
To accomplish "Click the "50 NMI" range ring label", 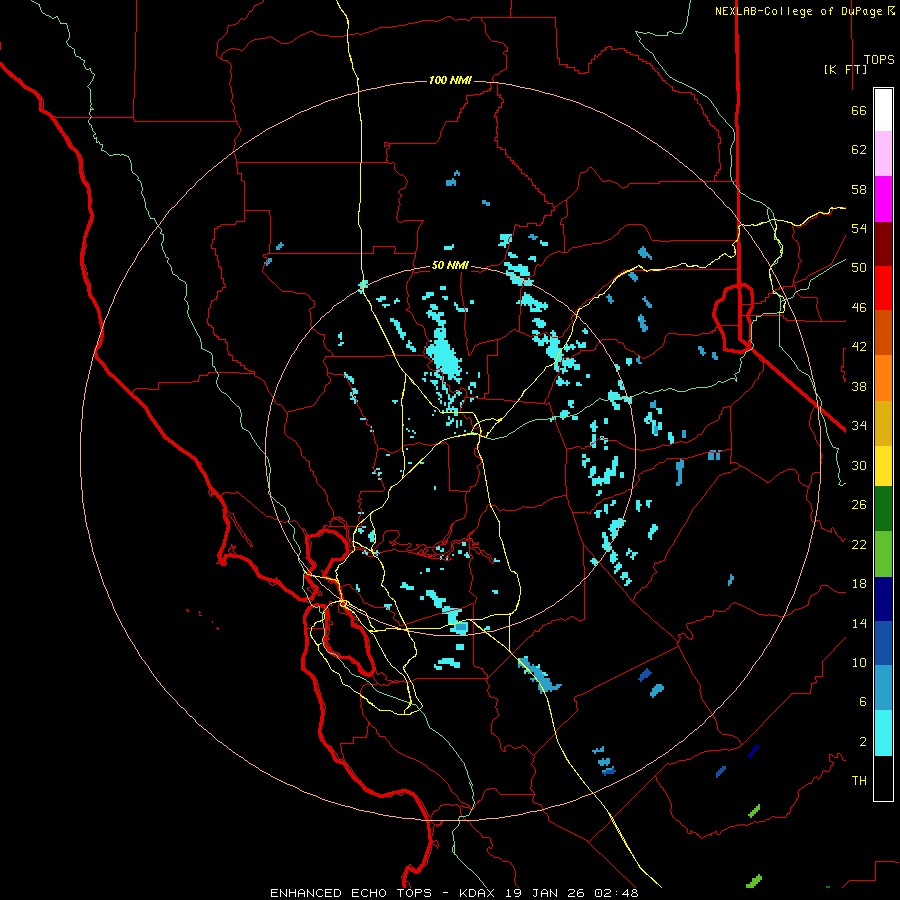I will [x=450, y=265].
